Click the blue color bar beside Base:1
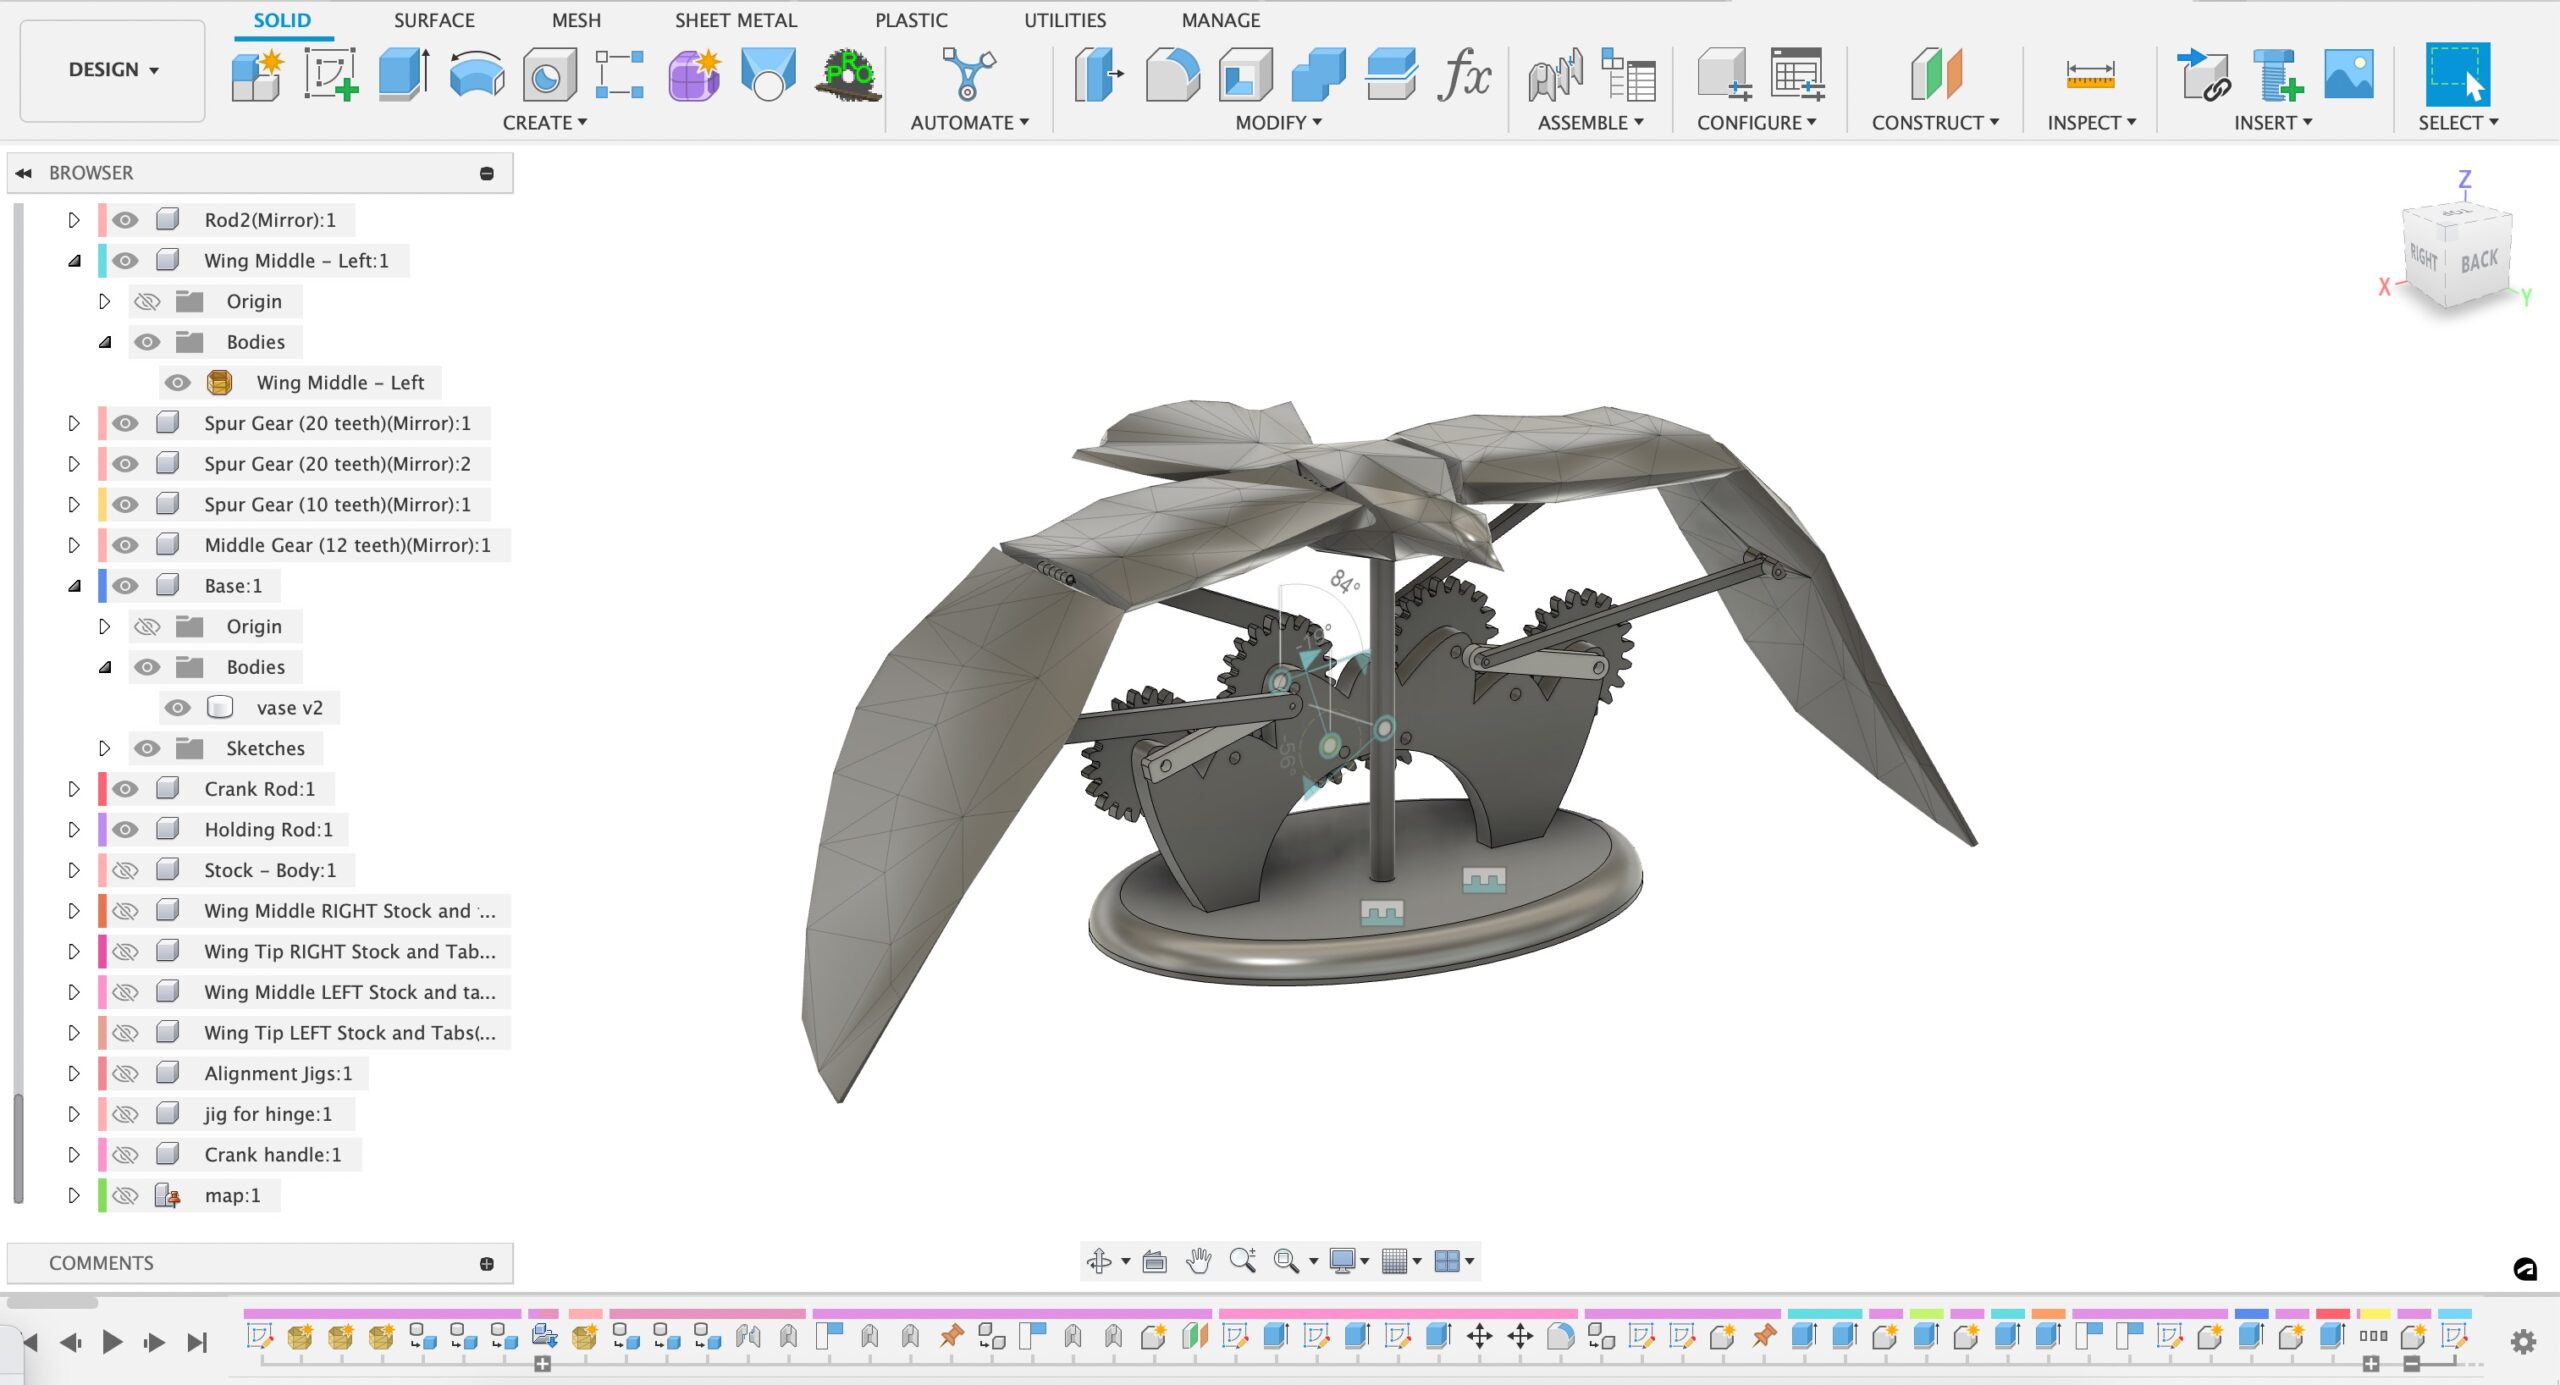 102,586
